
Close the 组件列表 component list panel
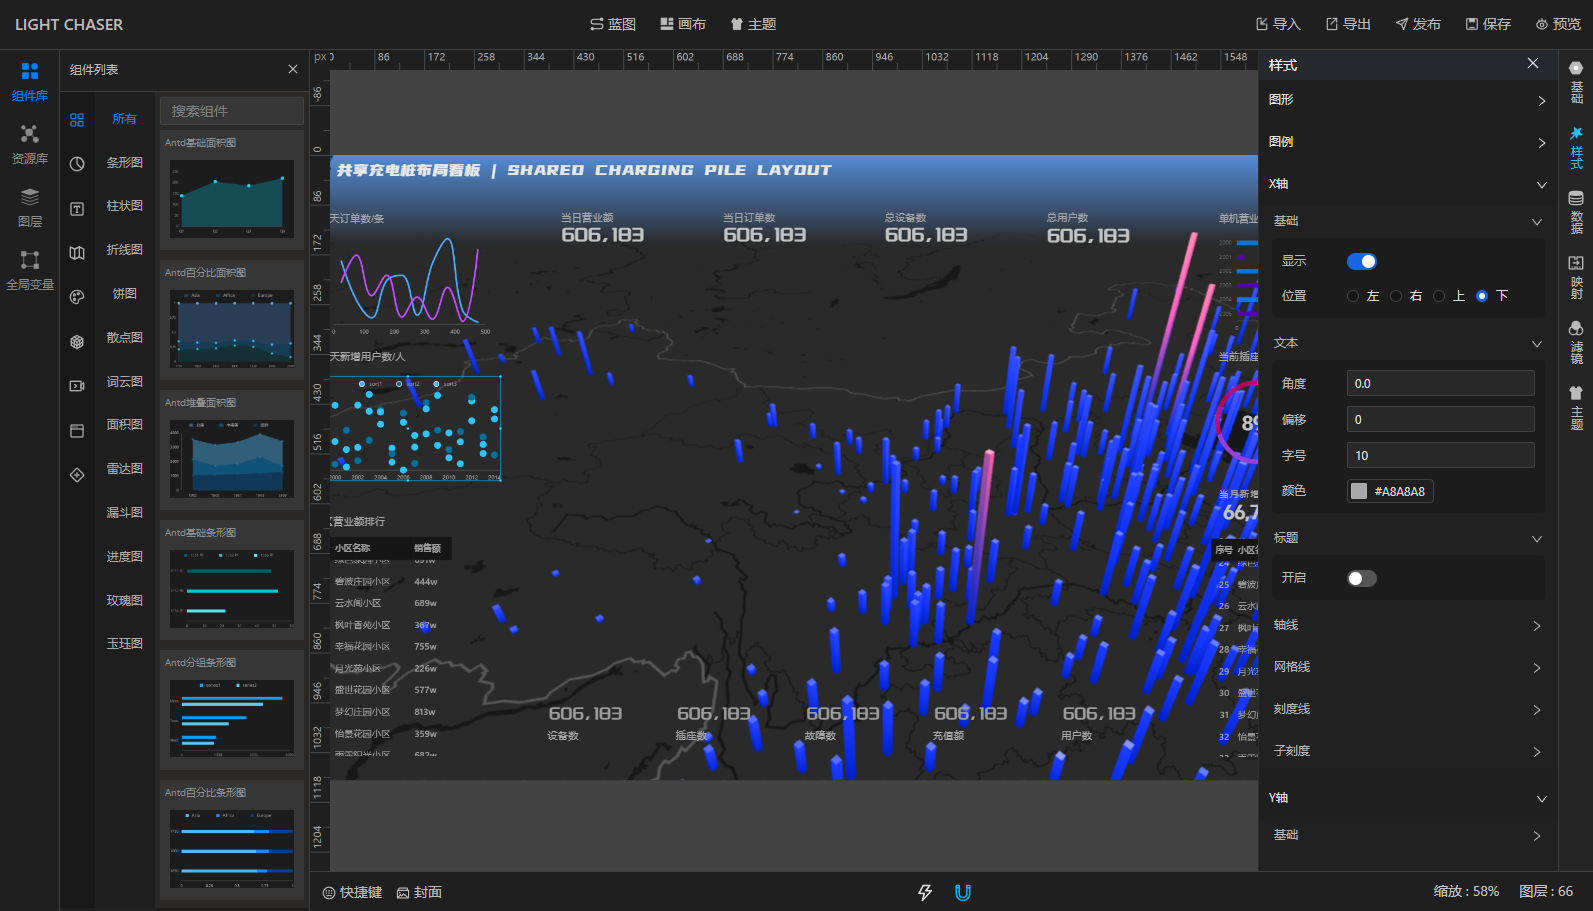[x=293, y=69]
